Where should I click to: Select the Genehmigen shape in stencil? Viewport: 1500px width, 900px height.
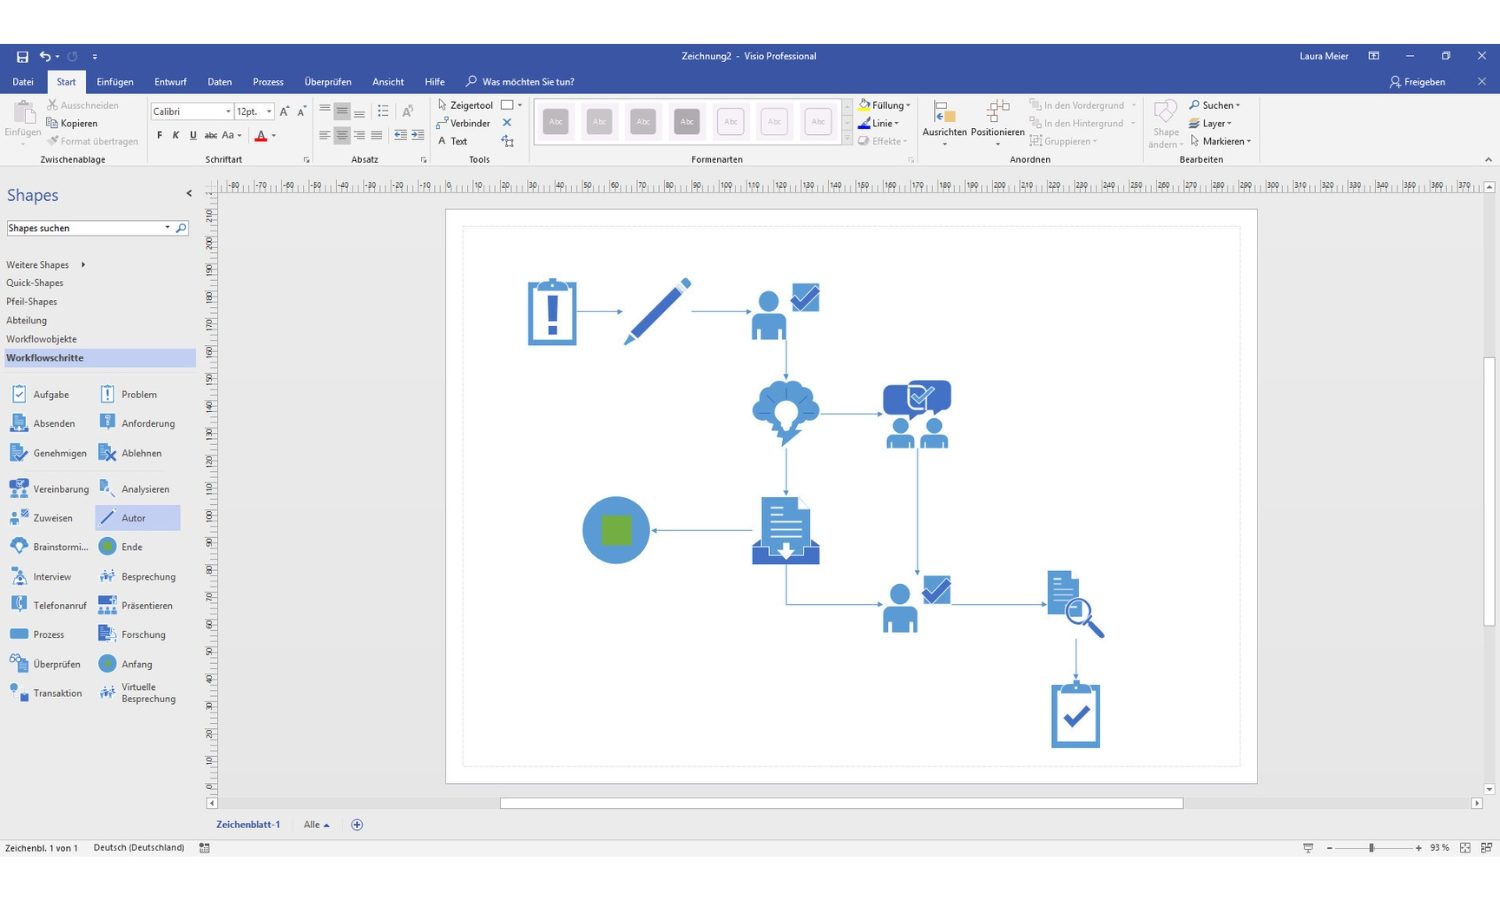click(x=48, y=453)
